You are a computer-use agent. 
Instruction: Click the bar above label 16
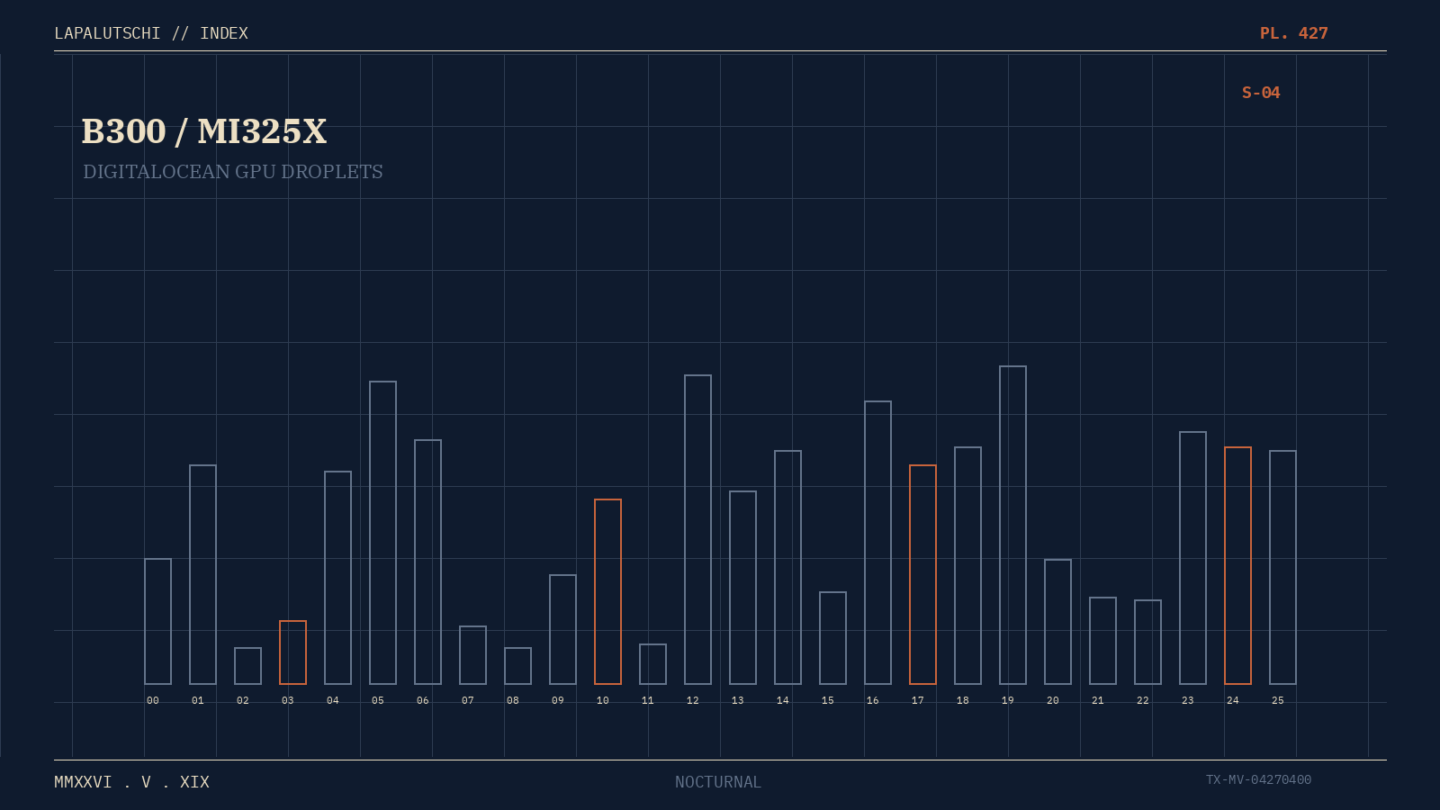coord(878,543)
